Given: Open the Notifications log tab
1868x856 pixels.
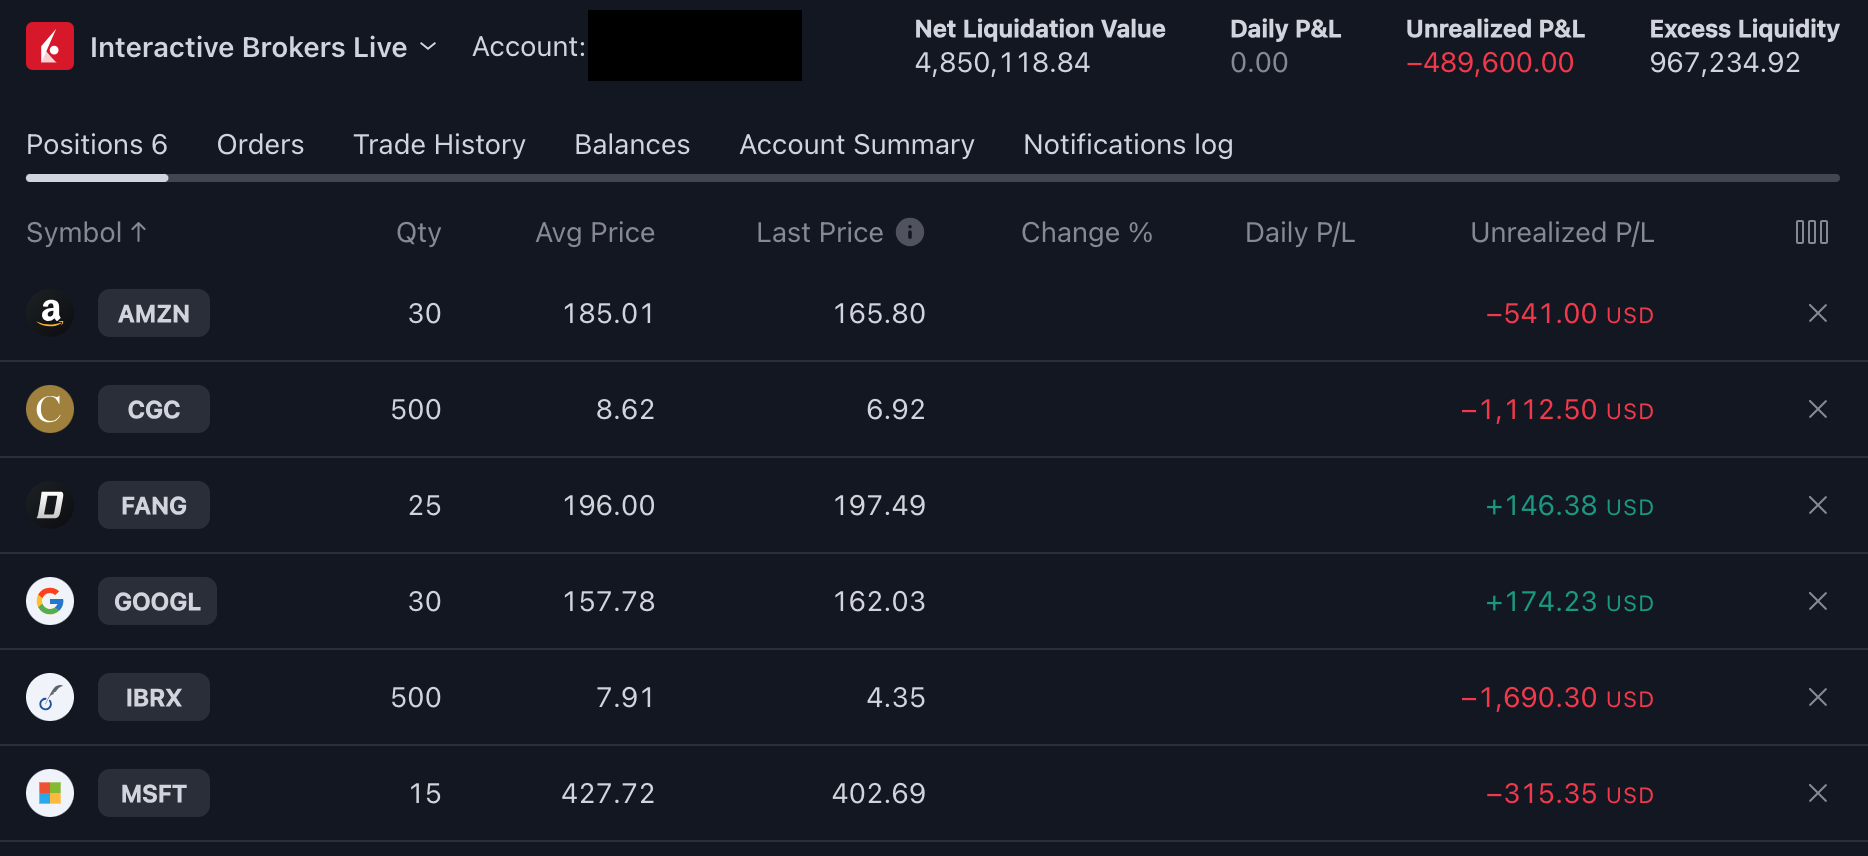Looking at the screenshot, I should tap(1127, 145).
